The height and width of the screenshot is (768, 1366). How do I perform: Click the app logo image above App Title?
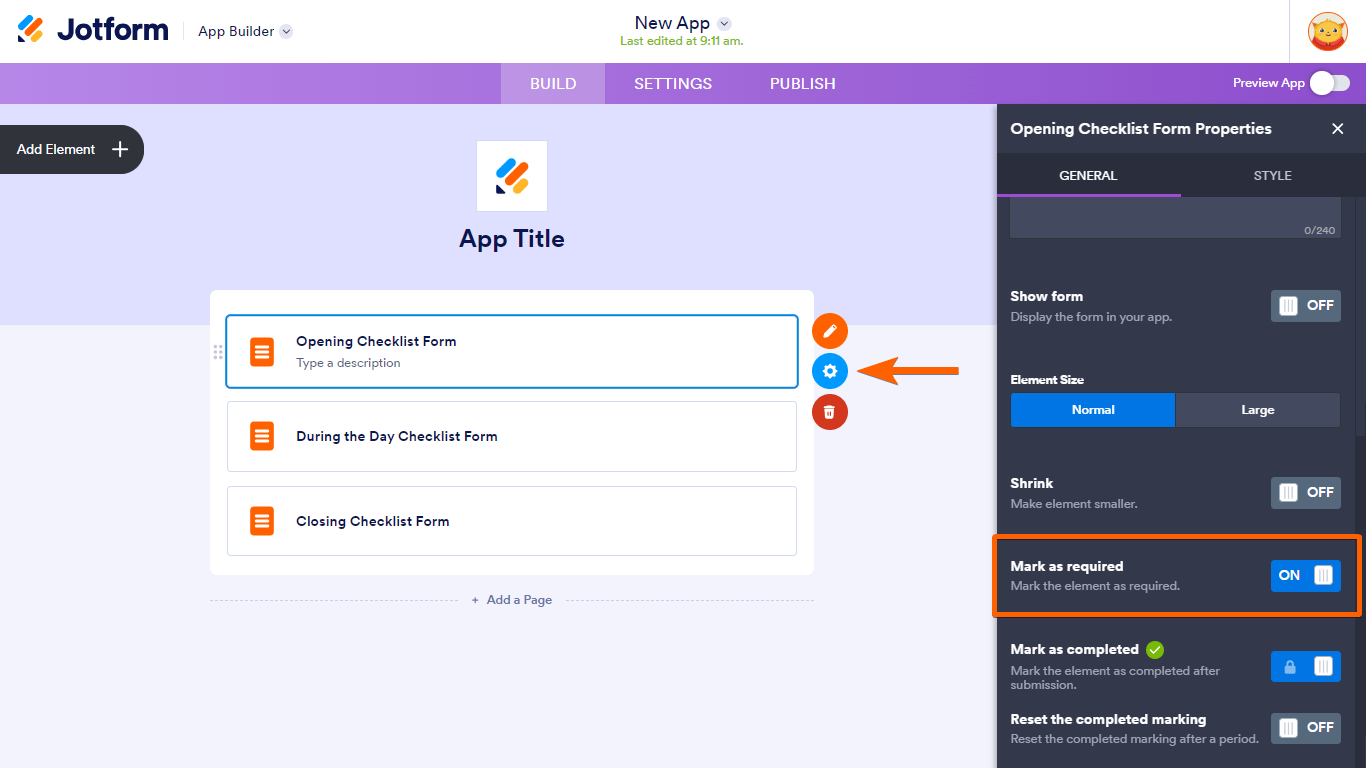(x=512, y=176)
